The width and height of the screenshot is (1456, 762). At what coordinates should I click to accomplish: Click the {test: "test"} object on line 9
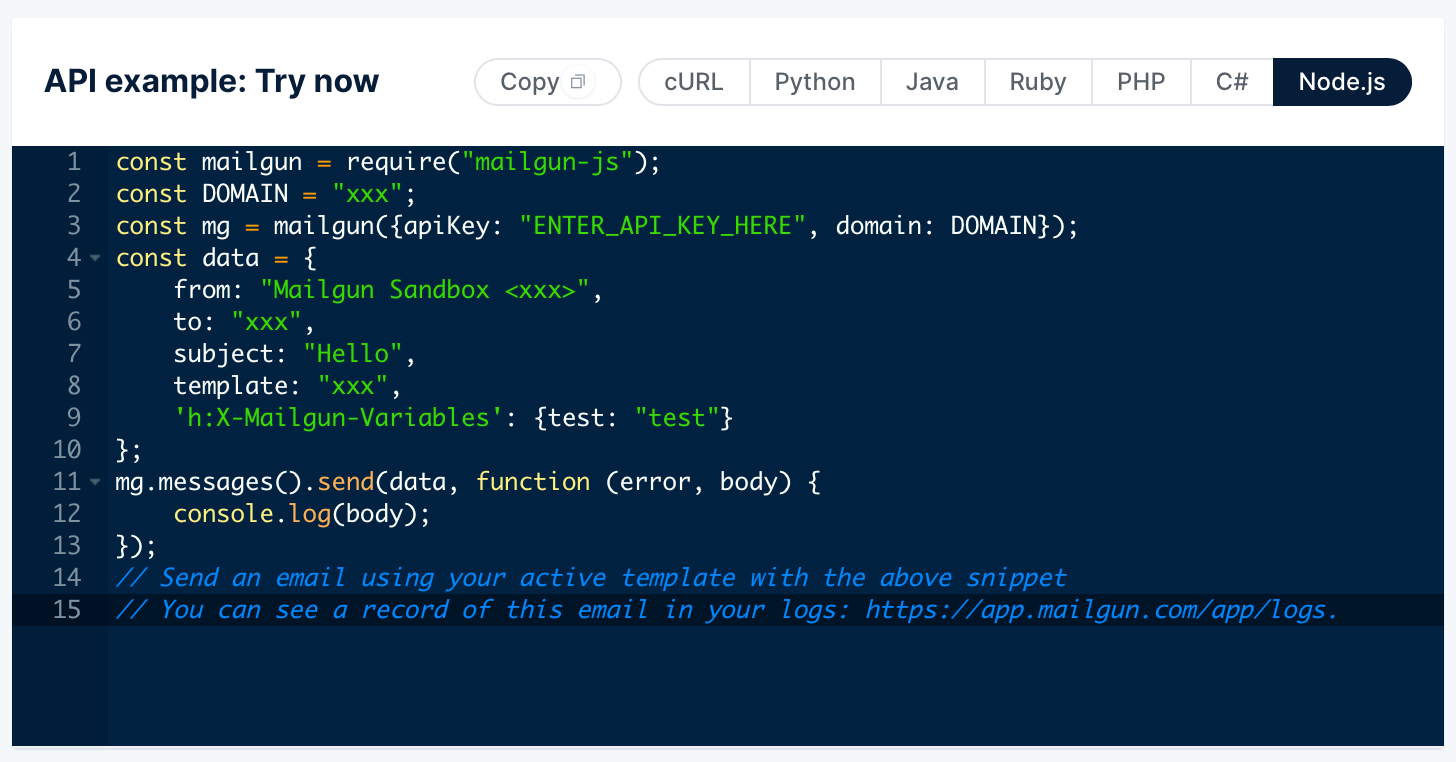(x=634, y=418)
